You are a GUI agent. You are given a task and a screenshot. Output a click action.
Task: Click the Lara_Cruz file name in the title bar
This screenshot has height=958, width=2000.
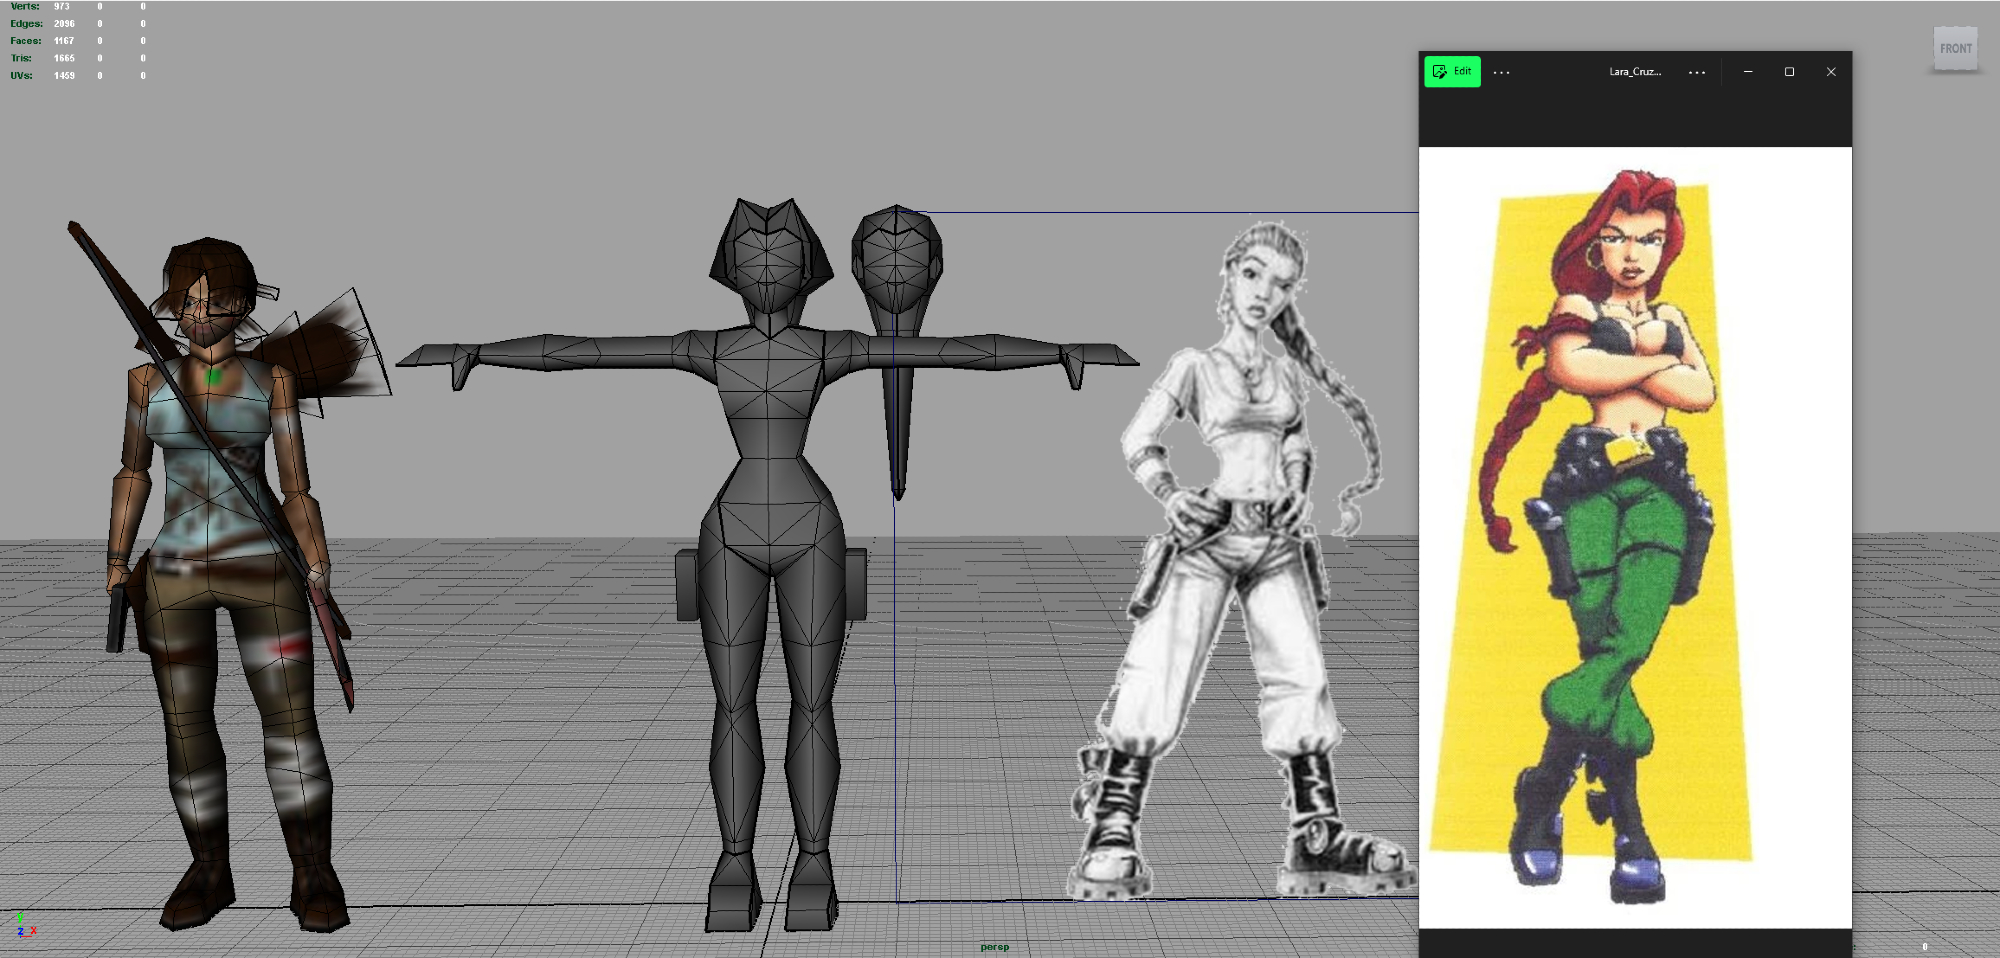point(1634,72)
